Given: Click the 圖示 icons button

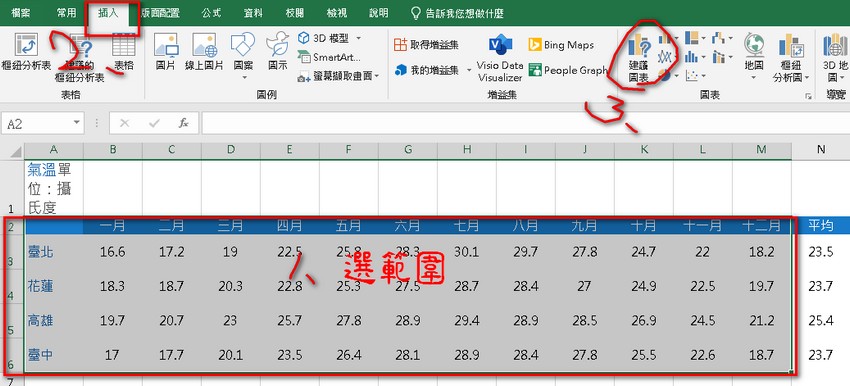Looking at the screenshot, I should 278,53.
